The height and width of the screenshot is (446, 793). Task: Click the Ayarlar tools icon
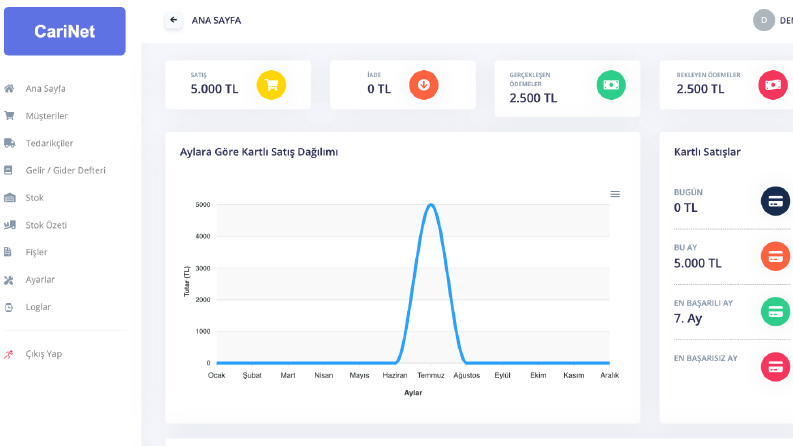tap(9, 280)
